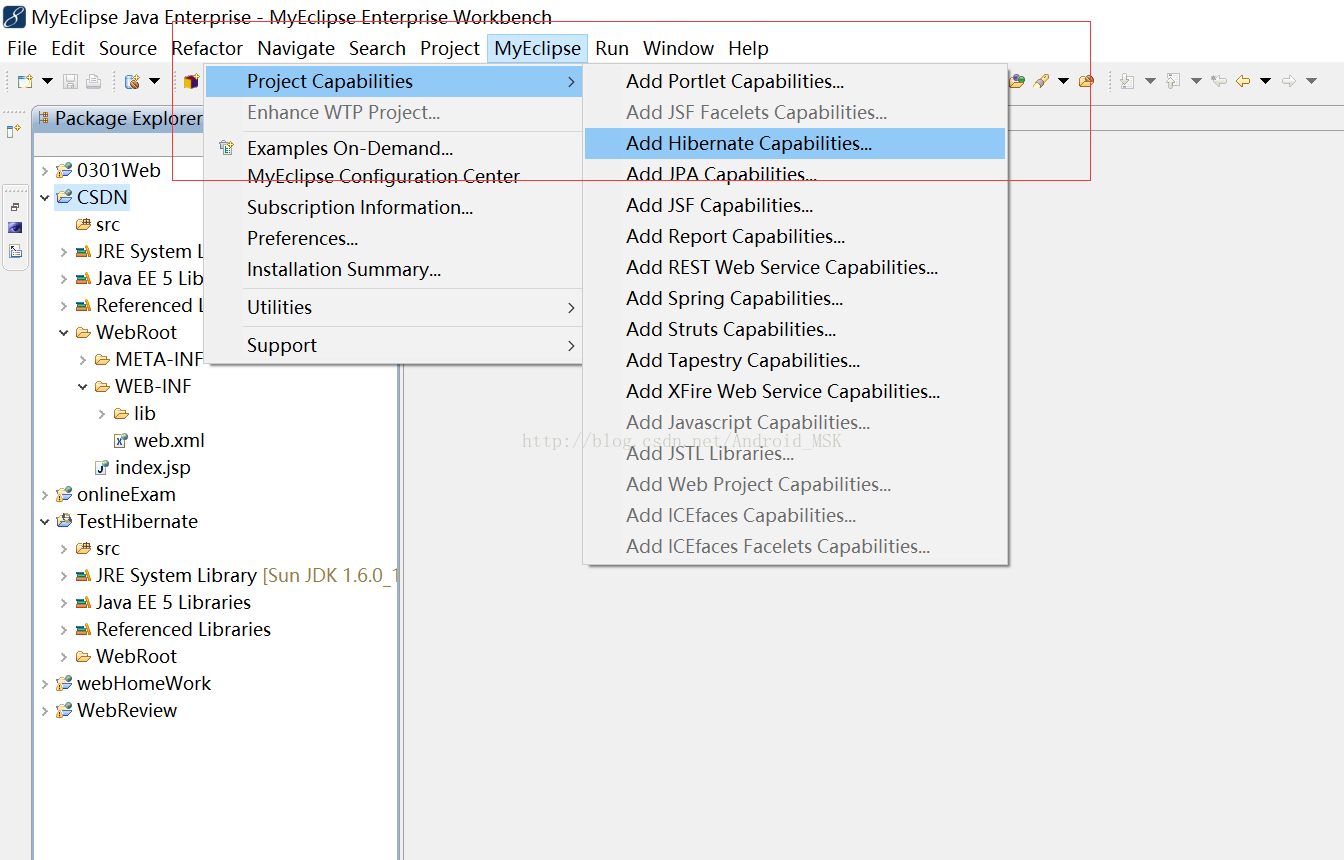Open the File menu
This screenshot has width=1344, height=860.
[22, 48]
